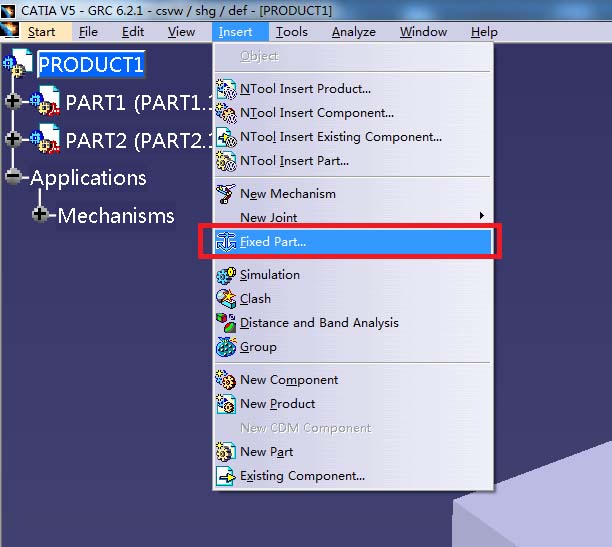The width and height of the screenshot is (612, 547).
Task: Open the Help menu
Action: 484,32
